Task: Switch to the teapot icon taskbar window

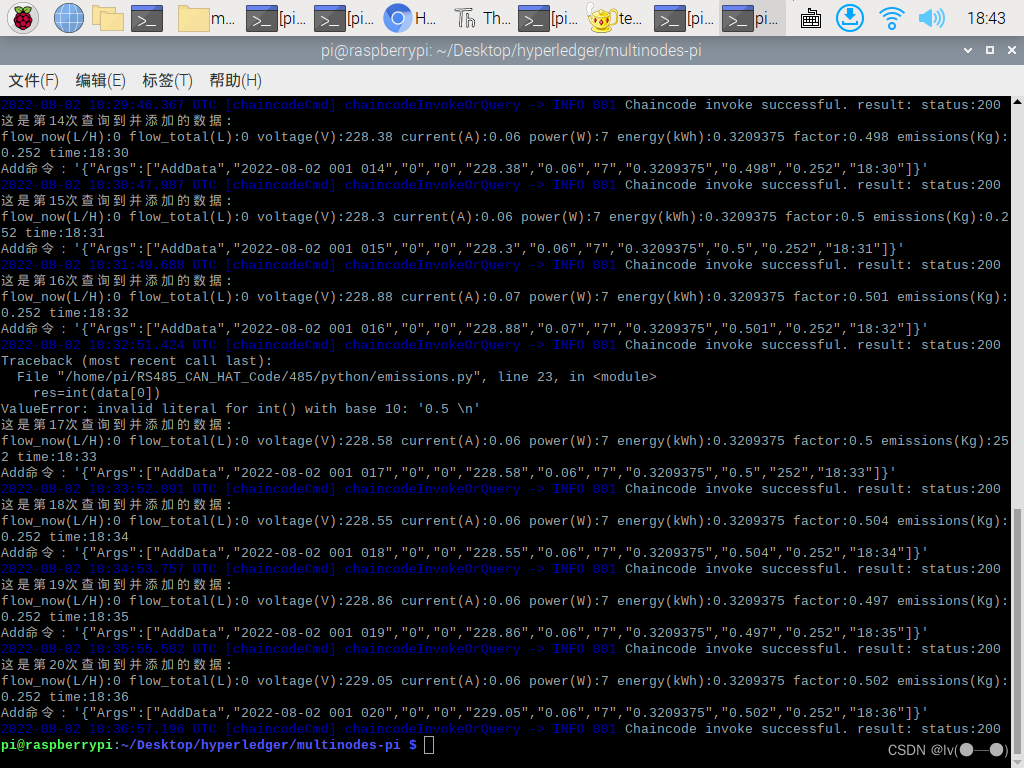Action: click(615, 18)
